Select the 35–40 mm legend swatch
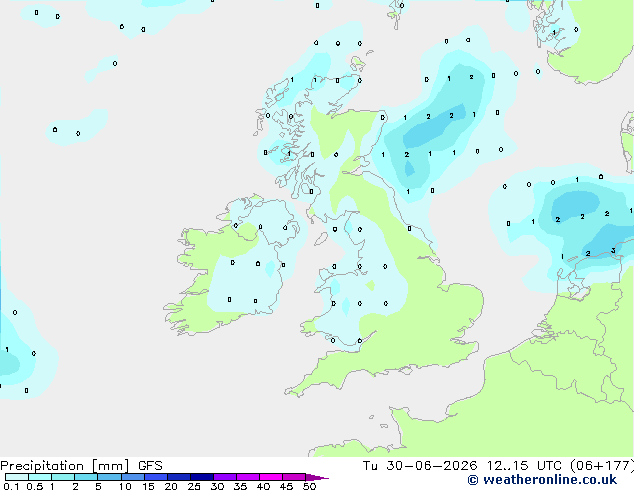This screenshot has height=490, width=634. pos(248,477)
